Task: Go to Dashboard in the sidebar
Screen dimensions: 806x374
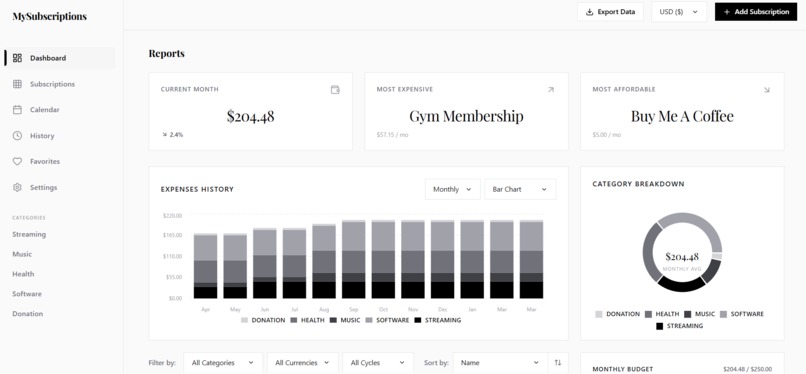Action: coord(60,58)
